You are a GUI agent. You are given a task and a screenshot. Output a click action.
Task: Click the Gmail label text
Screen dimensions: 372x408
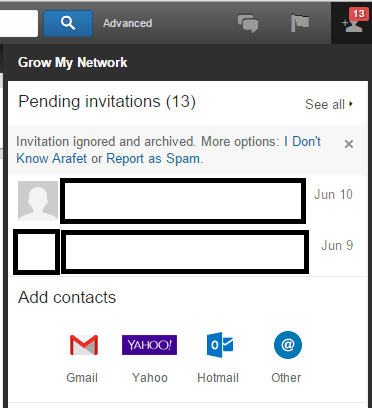pos(82,378)
